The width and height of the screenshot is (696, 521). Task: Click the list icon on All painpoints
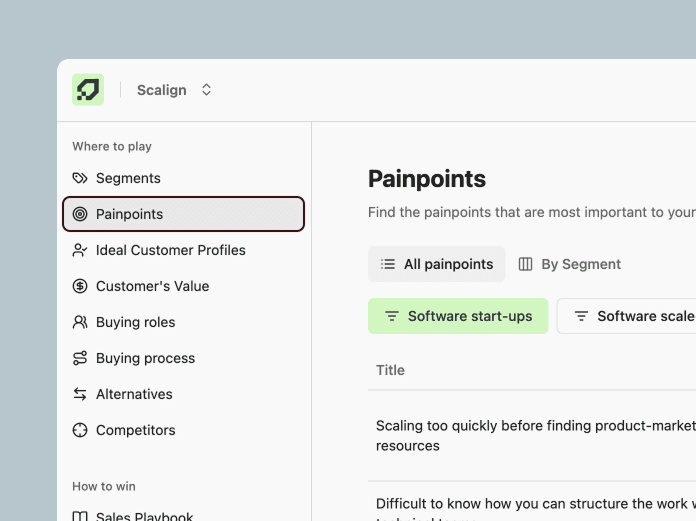tap(388, 264)
